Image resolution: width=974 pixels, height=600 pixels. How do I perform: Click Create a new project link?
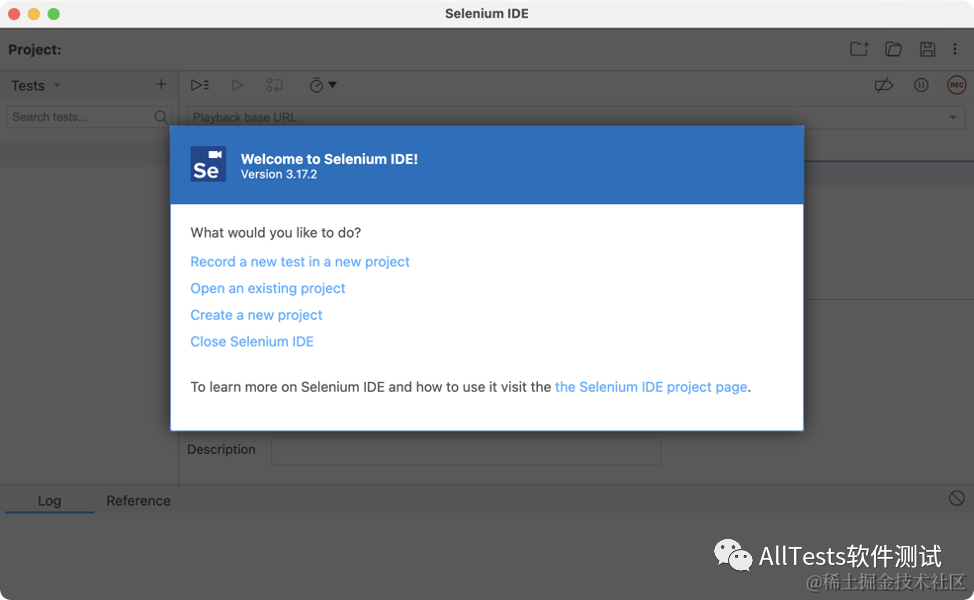[257, 315]
